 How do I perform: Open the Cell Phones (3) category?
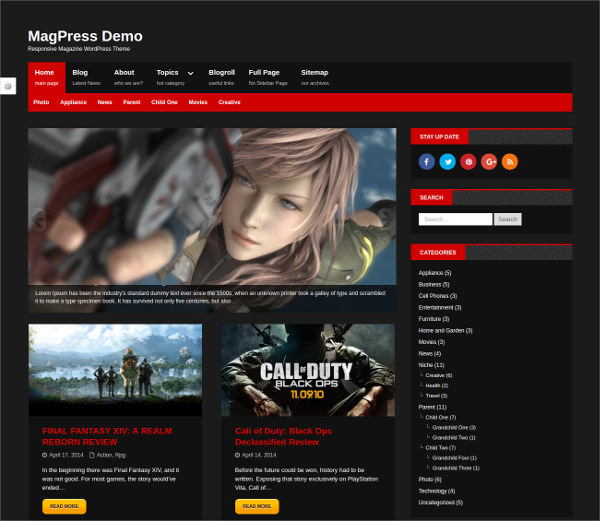coord(438,296)
